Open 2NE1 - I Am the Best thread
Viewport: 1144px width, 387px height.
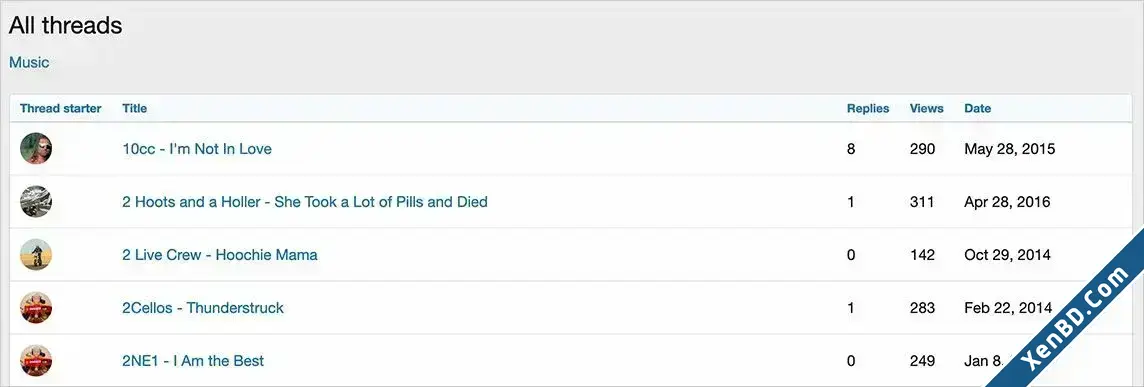pyautogui.click(x=193, y=361)
